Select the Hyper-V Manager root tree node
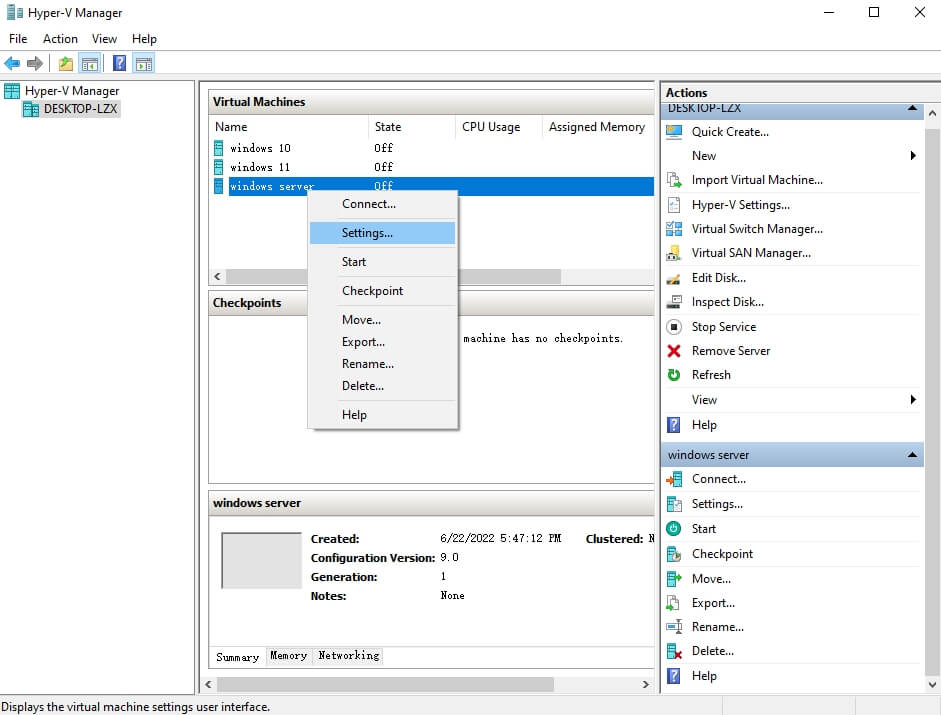This screenshot has height=715, width=941. click(72, 91)
